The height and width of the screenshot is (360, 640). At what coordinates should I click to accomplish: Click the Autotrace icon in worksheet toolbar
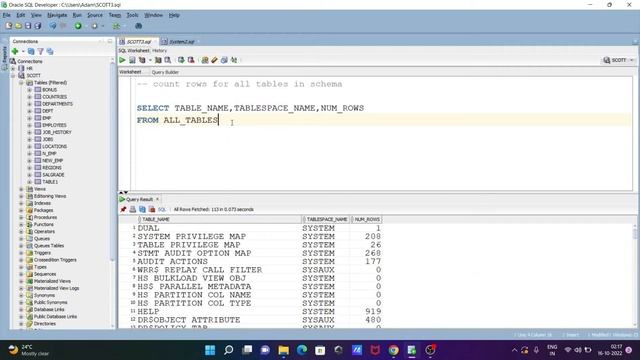158,60
